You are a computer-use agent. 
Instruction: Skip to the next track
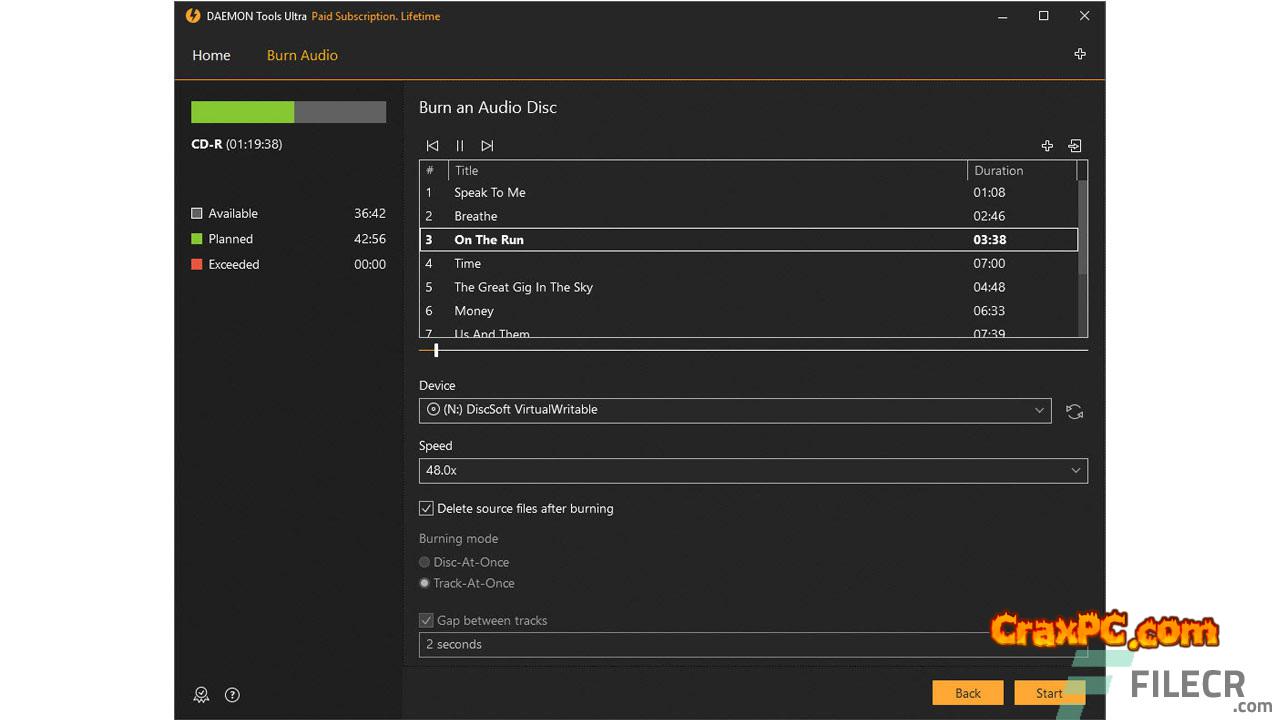pos(487,146)
